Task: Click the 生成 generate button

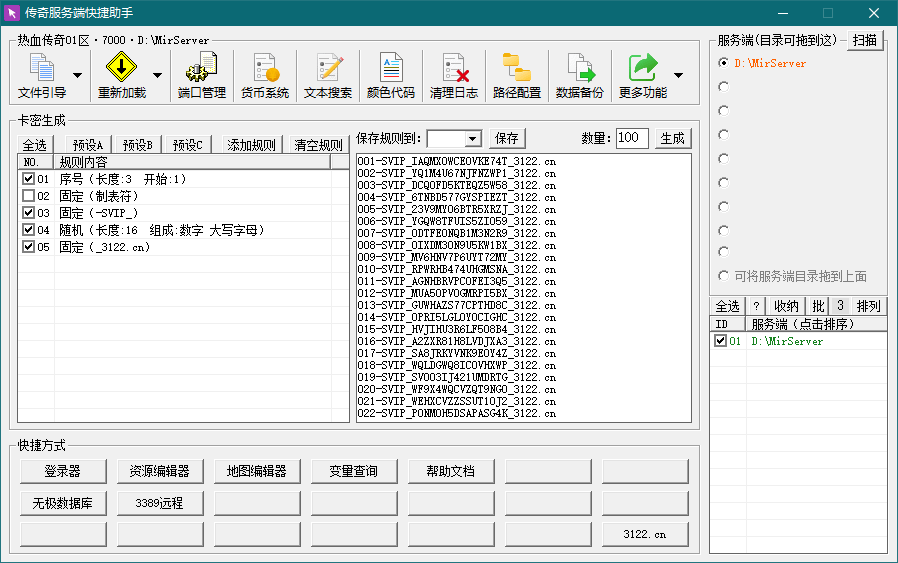Action: pyautogui.click(x=673, y=139)
